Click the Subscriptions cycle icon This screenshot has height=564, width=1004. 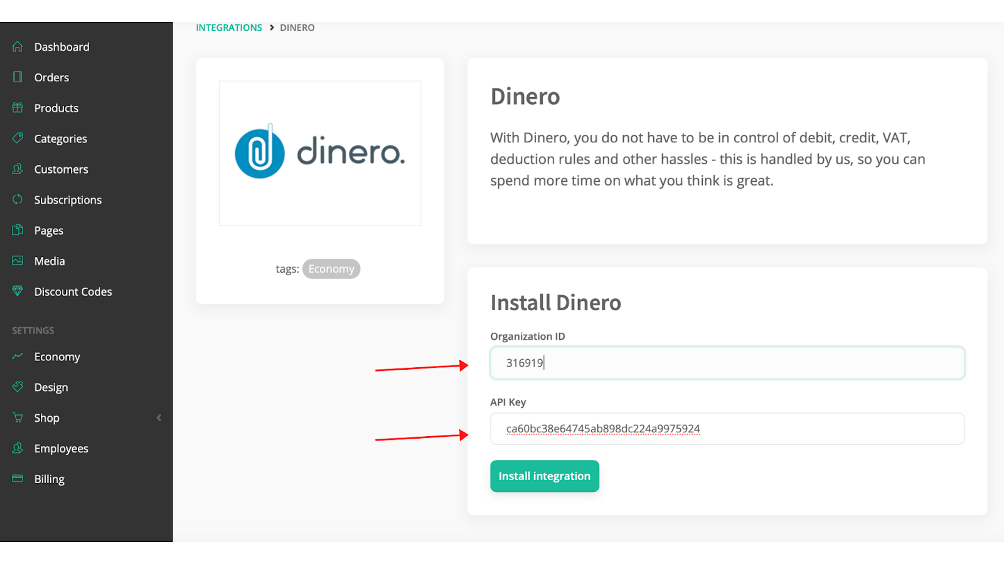(x=17, y=199)
